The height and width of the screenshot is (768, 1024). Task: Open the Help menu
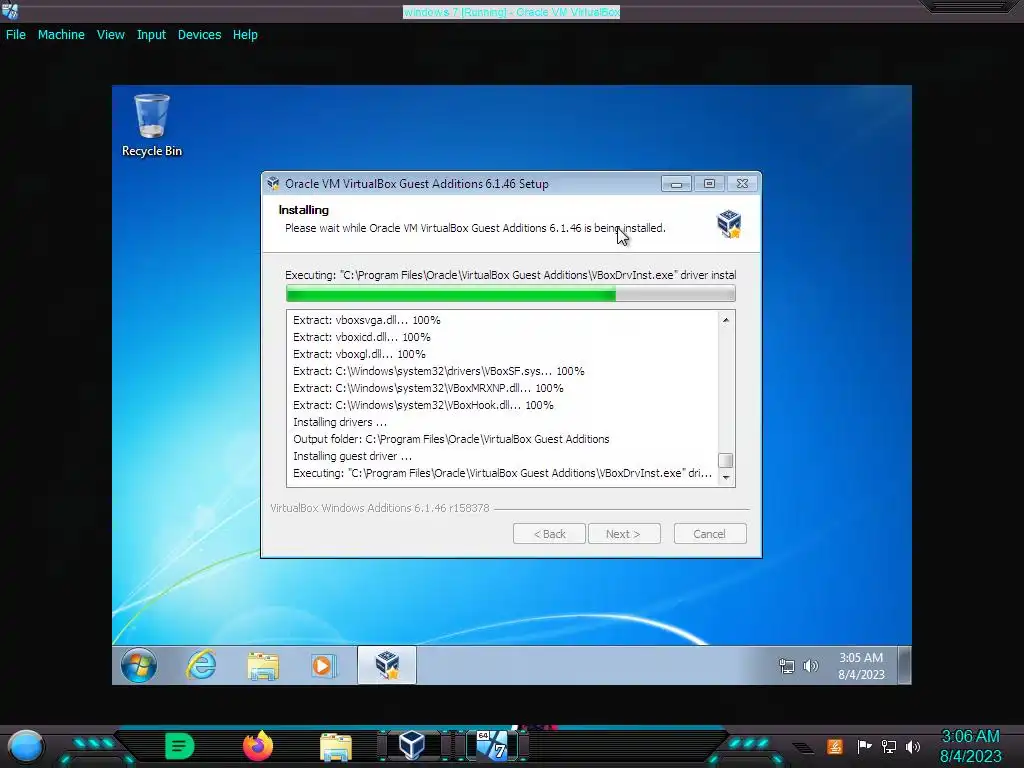[245, 35]
